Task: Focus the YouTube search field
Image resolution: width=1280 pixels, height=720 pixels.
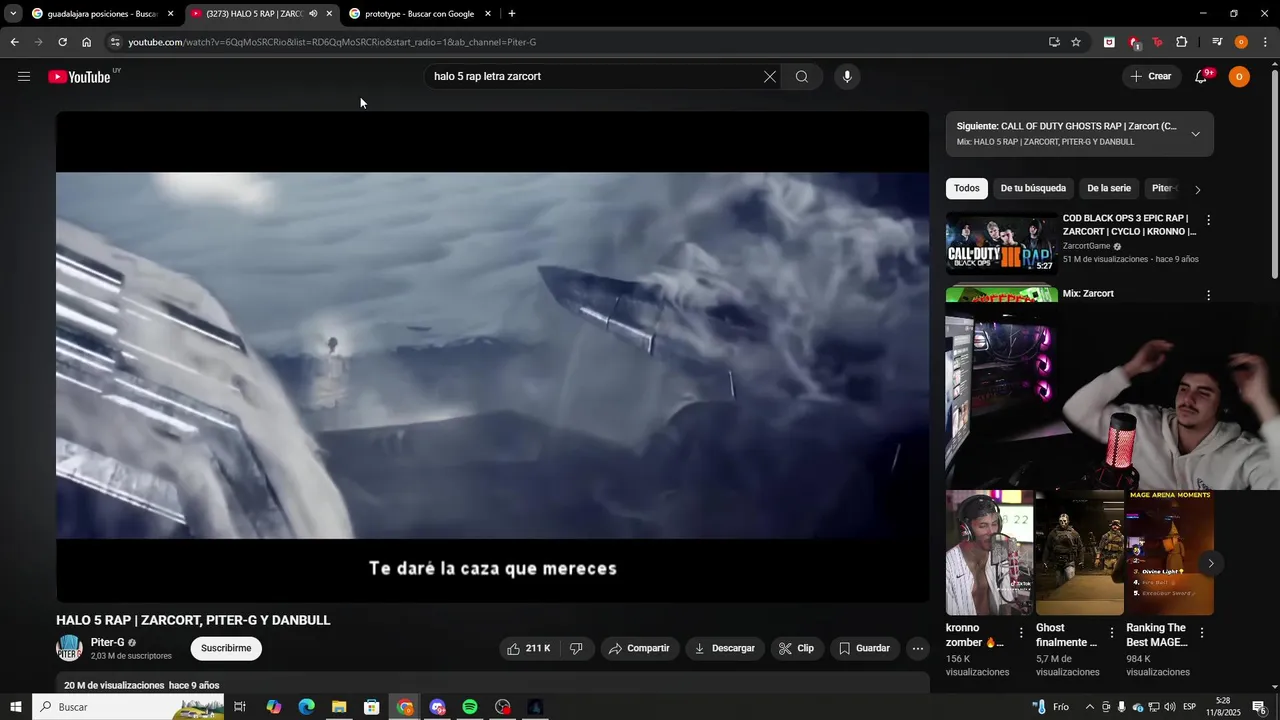Action: (x=595, y=77)
